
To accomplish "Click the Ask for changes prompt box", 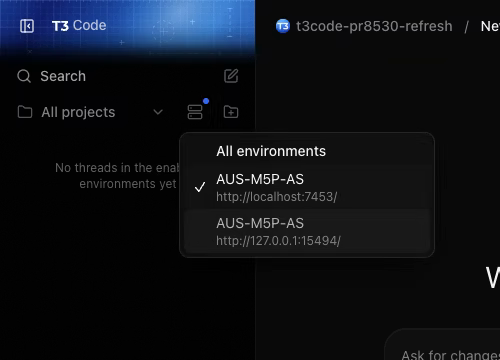I will pos(442,345).
